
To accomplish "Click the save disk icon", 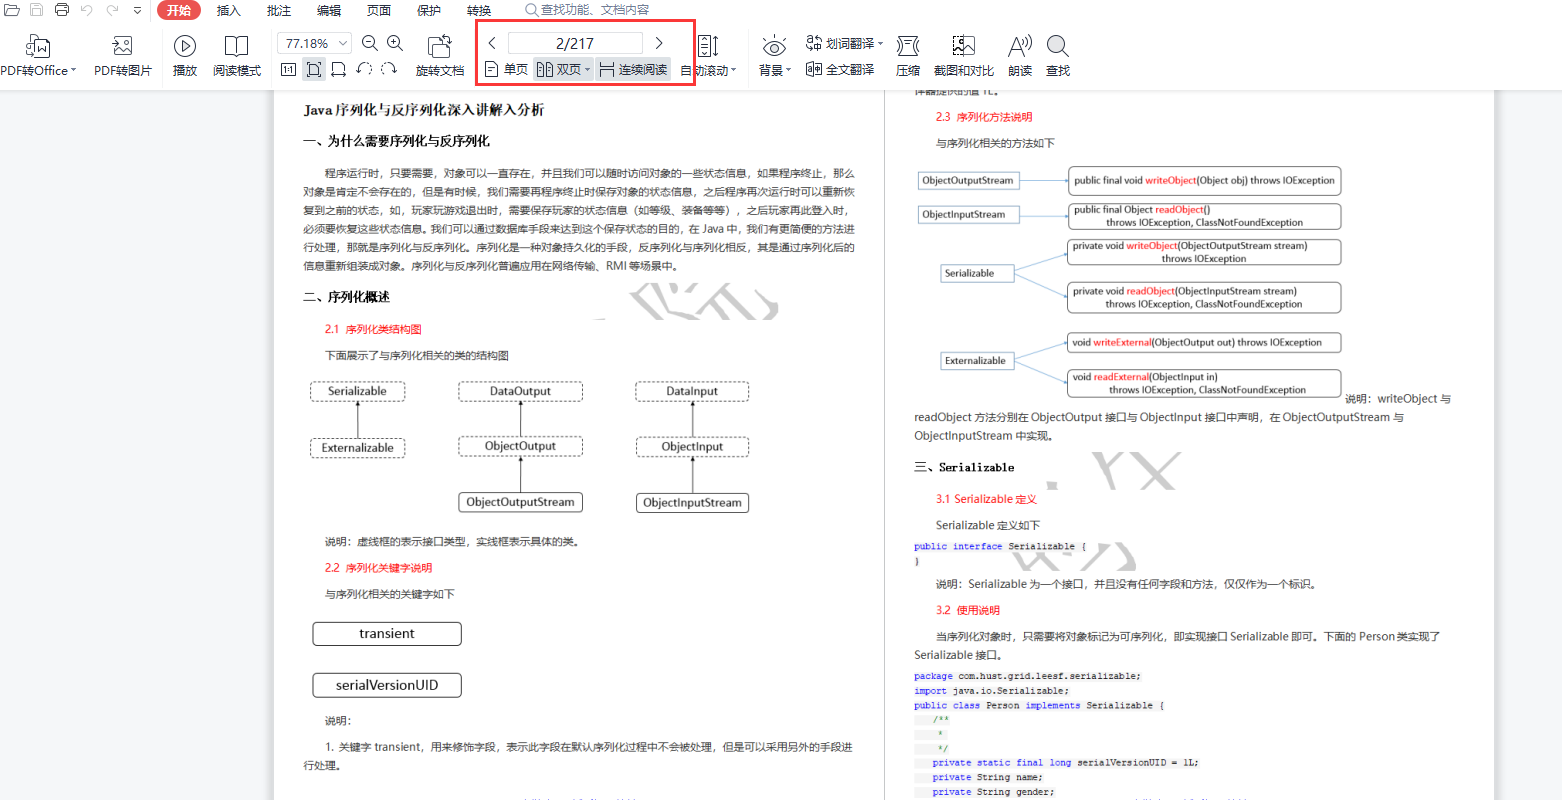I will (x=37, y=10).
